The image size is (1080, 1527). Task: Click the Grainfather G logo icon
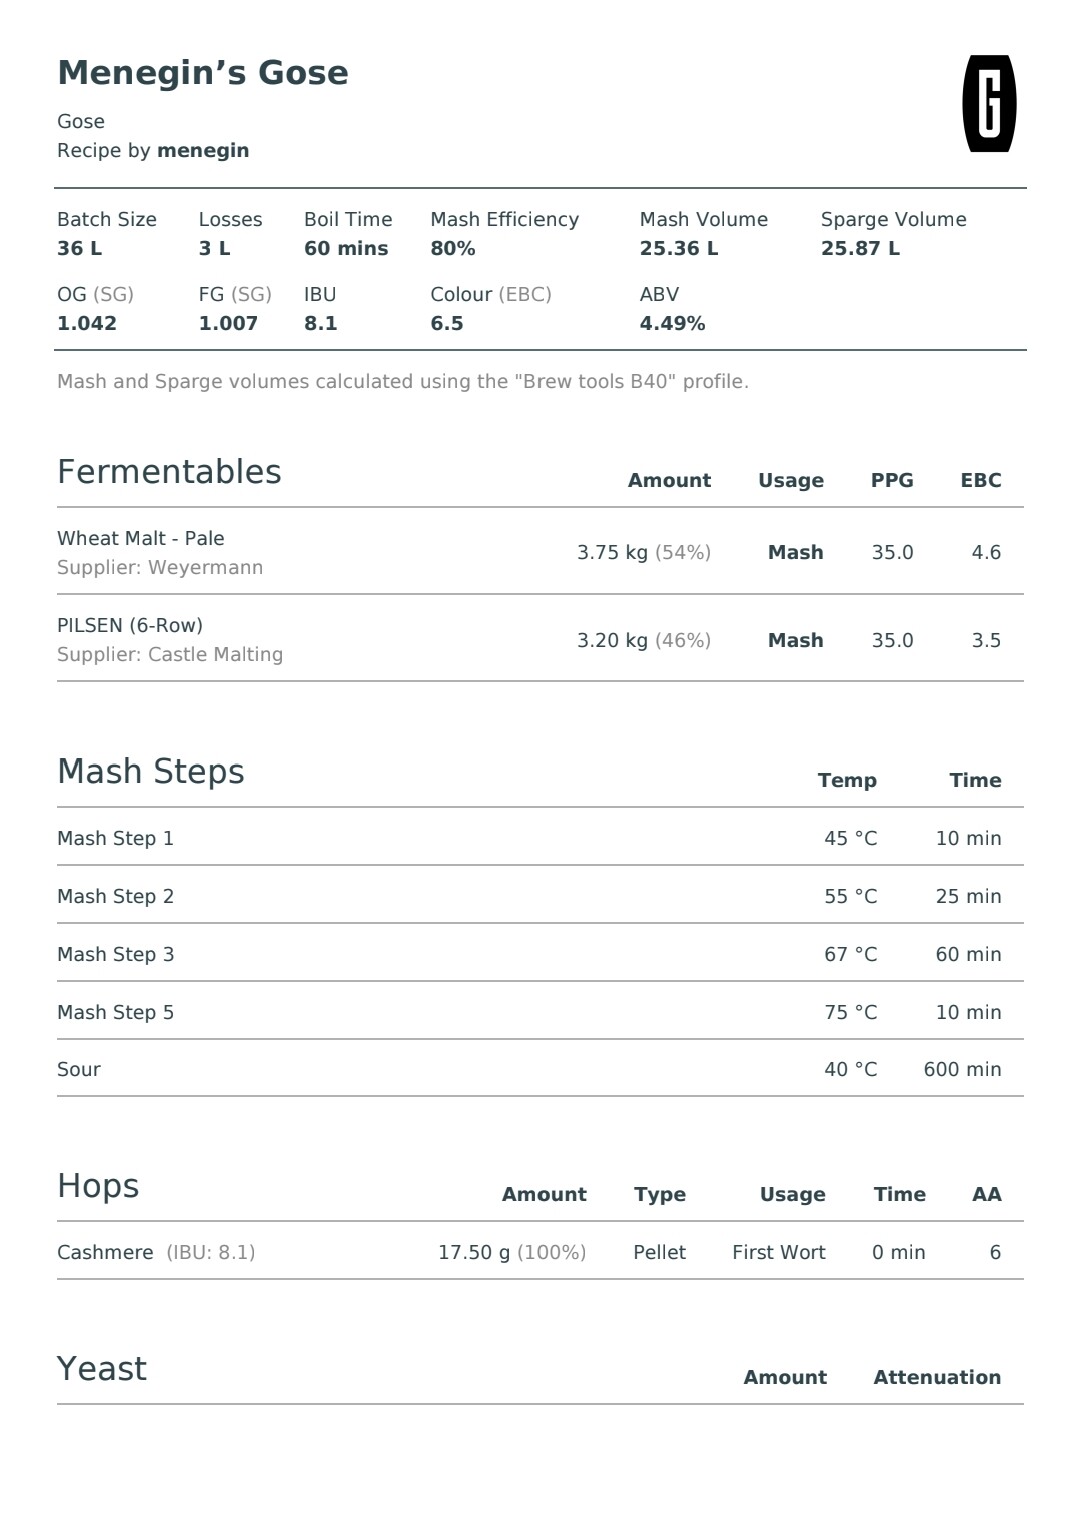(989, 103)
